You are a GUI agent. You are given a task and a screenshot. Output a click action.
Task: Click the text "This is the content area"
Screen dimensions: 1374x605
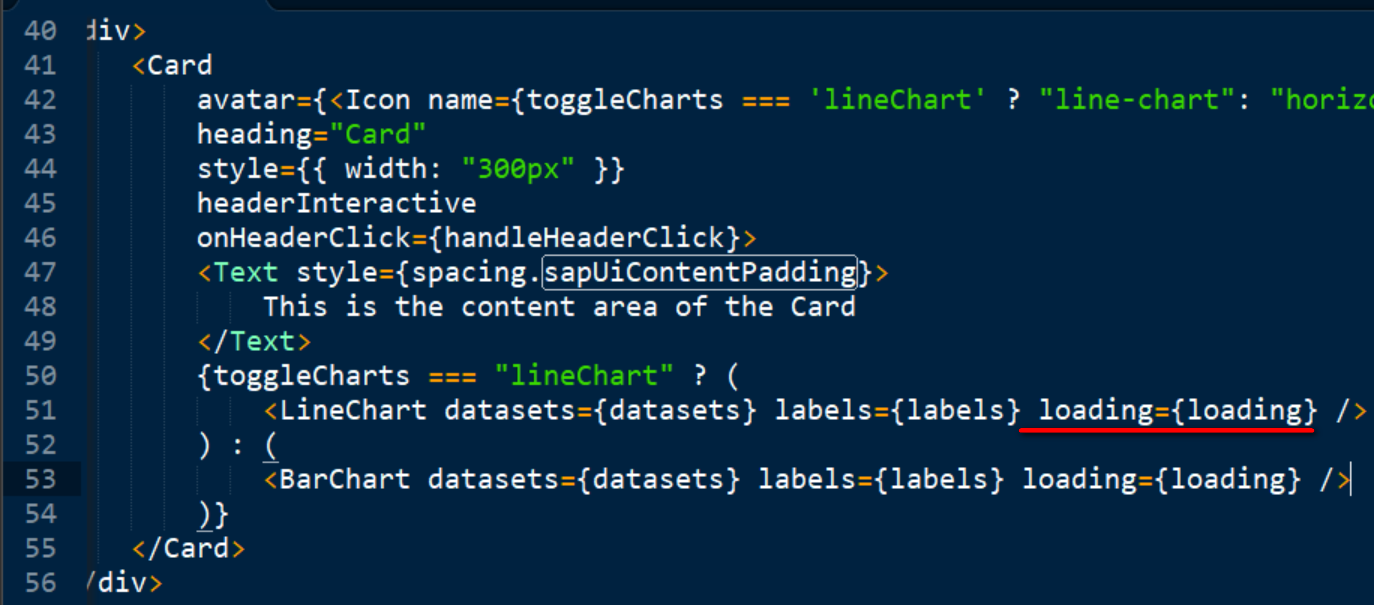click(461, 307)
